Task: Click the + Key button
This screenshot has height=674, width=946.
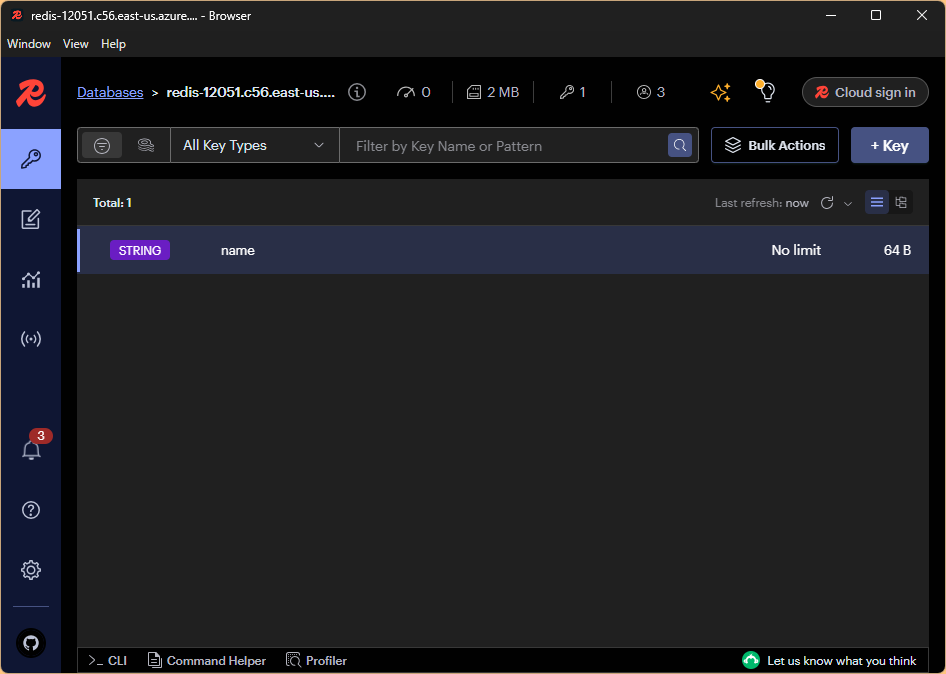Action: point(889,145)
